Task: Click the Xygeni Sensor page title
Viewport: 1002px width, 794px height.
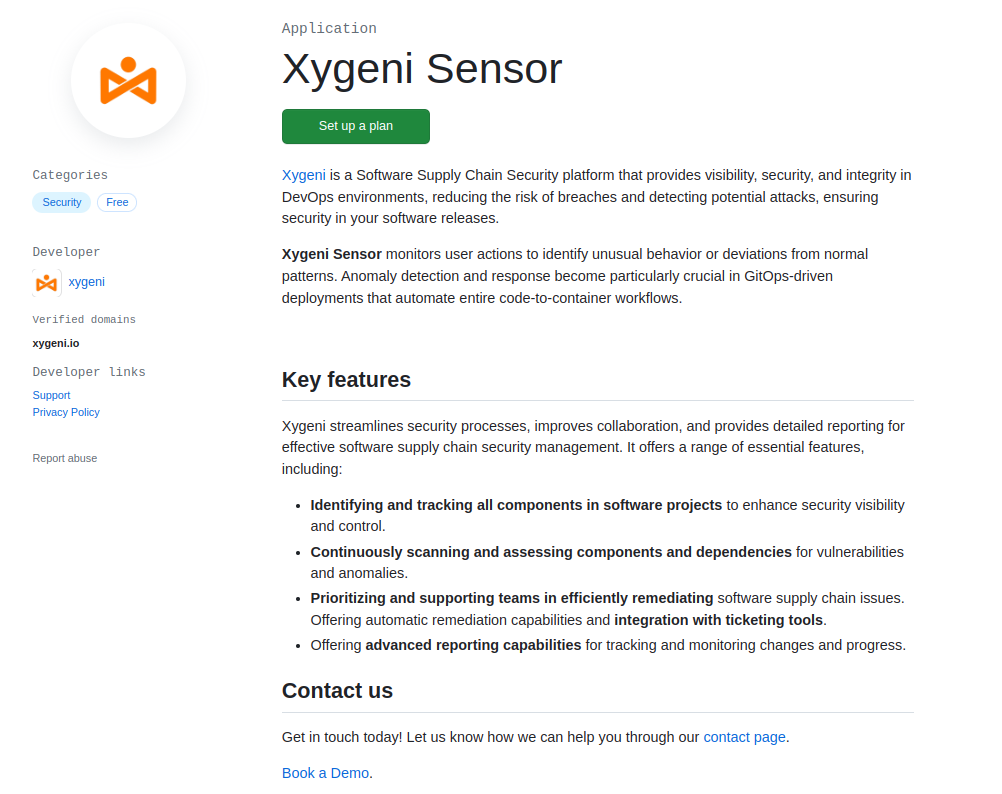Action: (x=422, y=69)
